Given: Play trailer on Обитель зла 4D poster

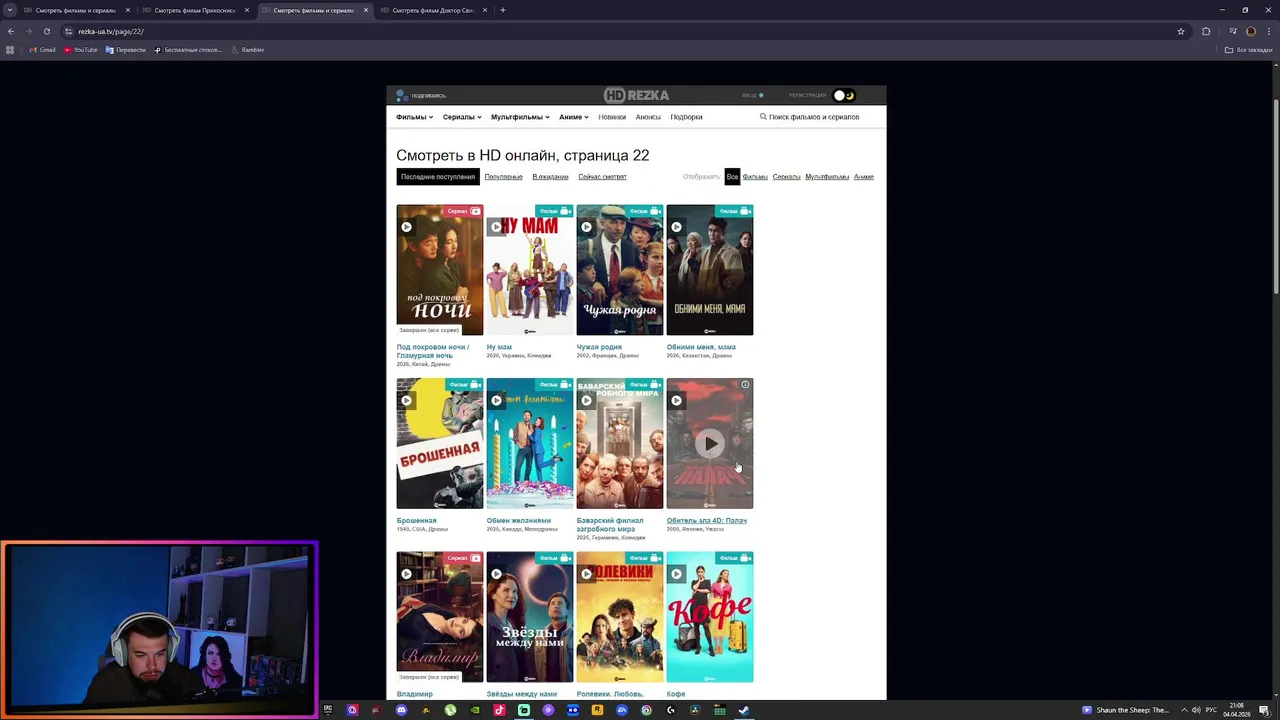Looking at the screenshot, I should pyautogui.click(x=710, y=443).
